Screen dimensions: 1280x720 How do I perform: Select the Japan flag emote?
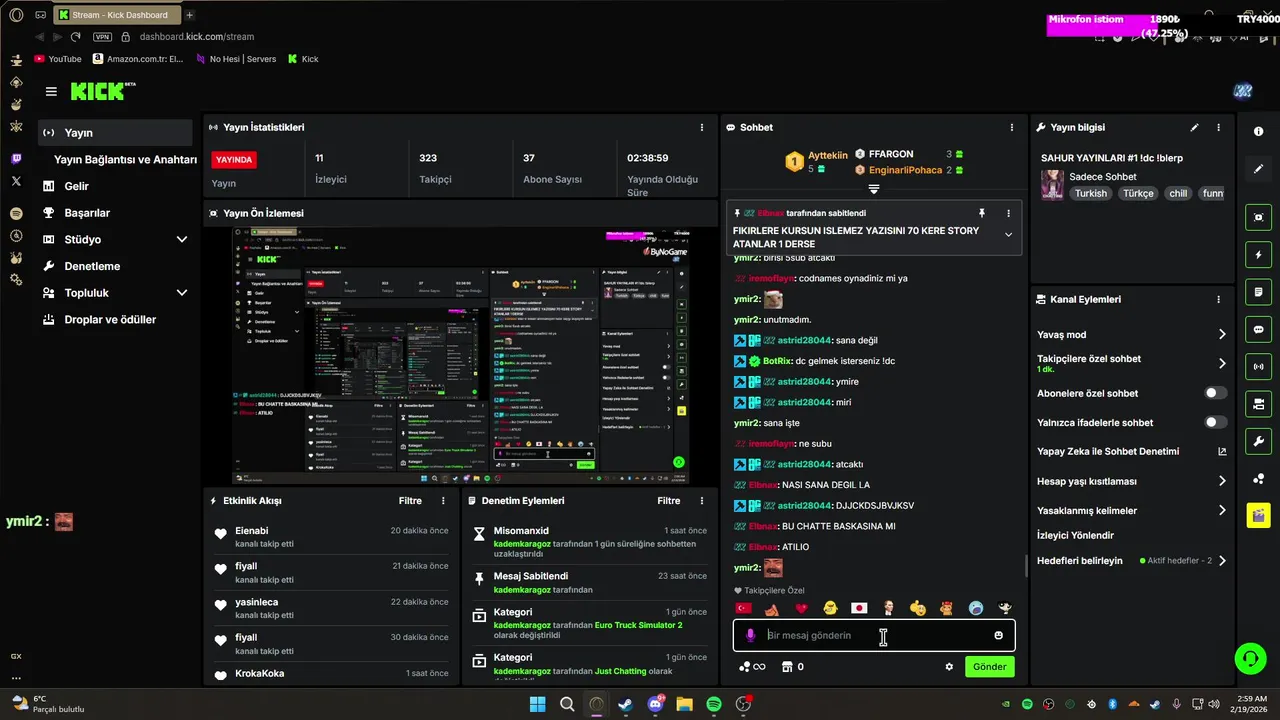[859, 608]
